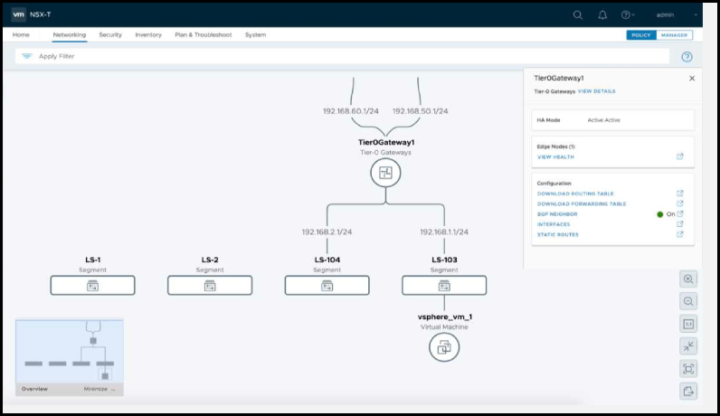Click the 192.168.2.1/24 interface label
This screenshot has height=416, width=720.
327,232
